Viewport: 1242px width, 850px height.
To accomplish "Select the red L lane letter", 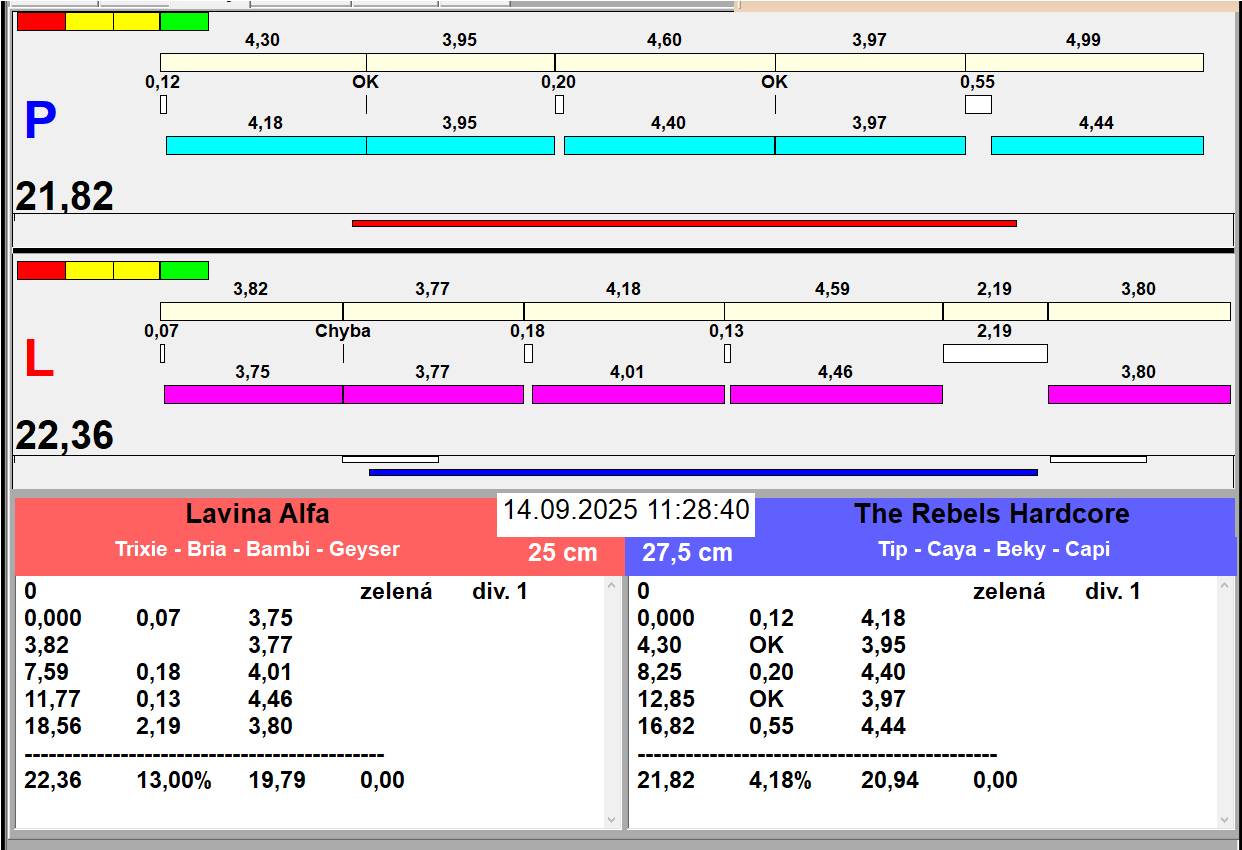I will pyautogui.click(x=38, y=360).
